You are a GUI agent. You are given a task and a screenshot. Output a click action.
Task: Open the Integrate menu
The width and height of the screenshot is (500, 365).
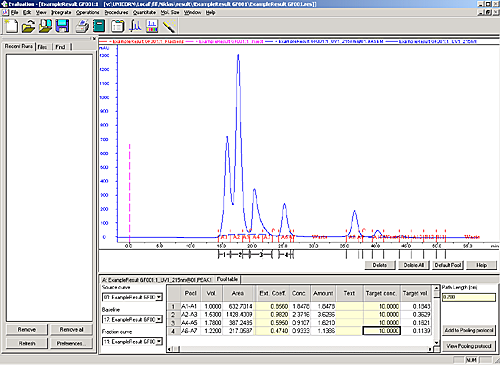[x=61, y=12]
